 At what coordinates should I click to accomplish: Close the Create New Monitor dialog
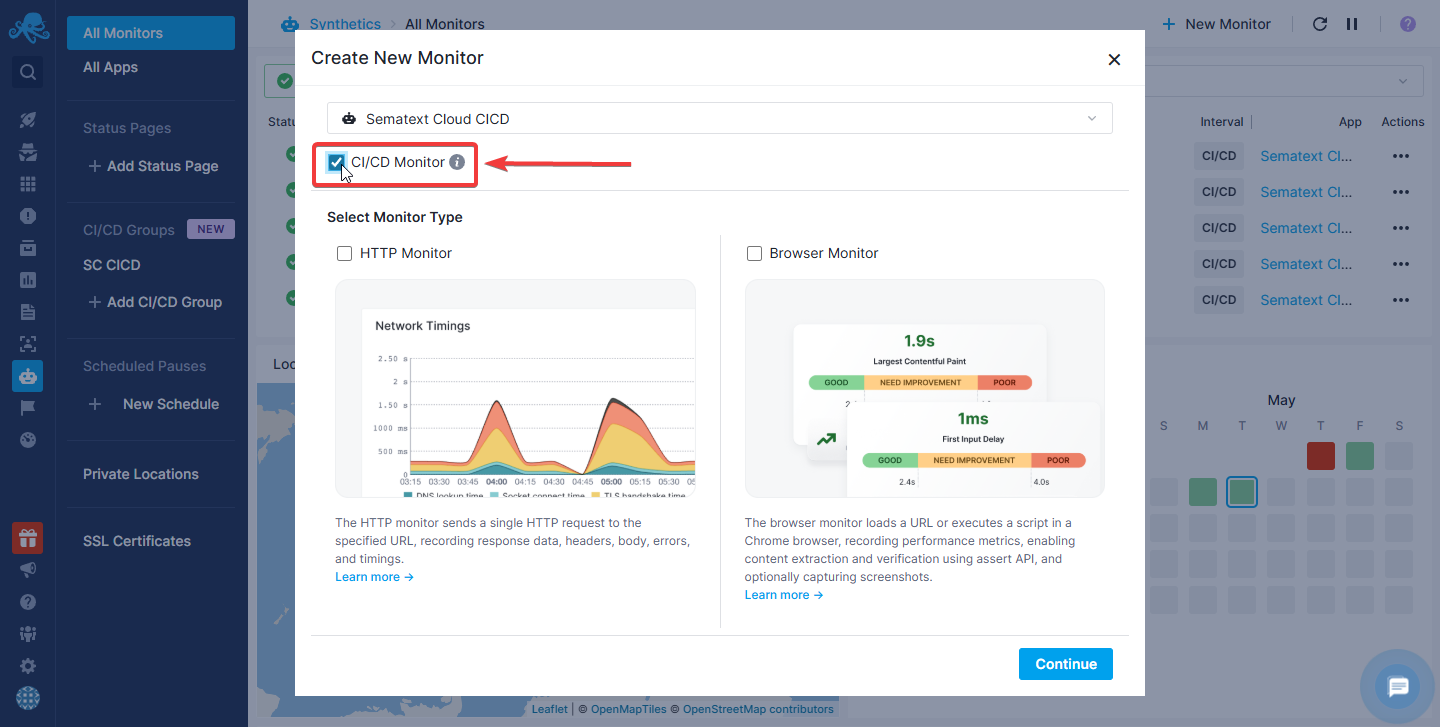(x=1114, y=60)
